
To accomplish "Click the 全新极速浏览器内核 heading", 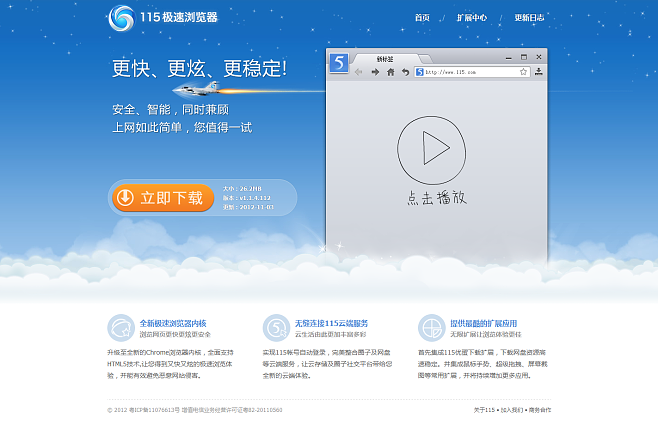I will [x=173, y=323].
